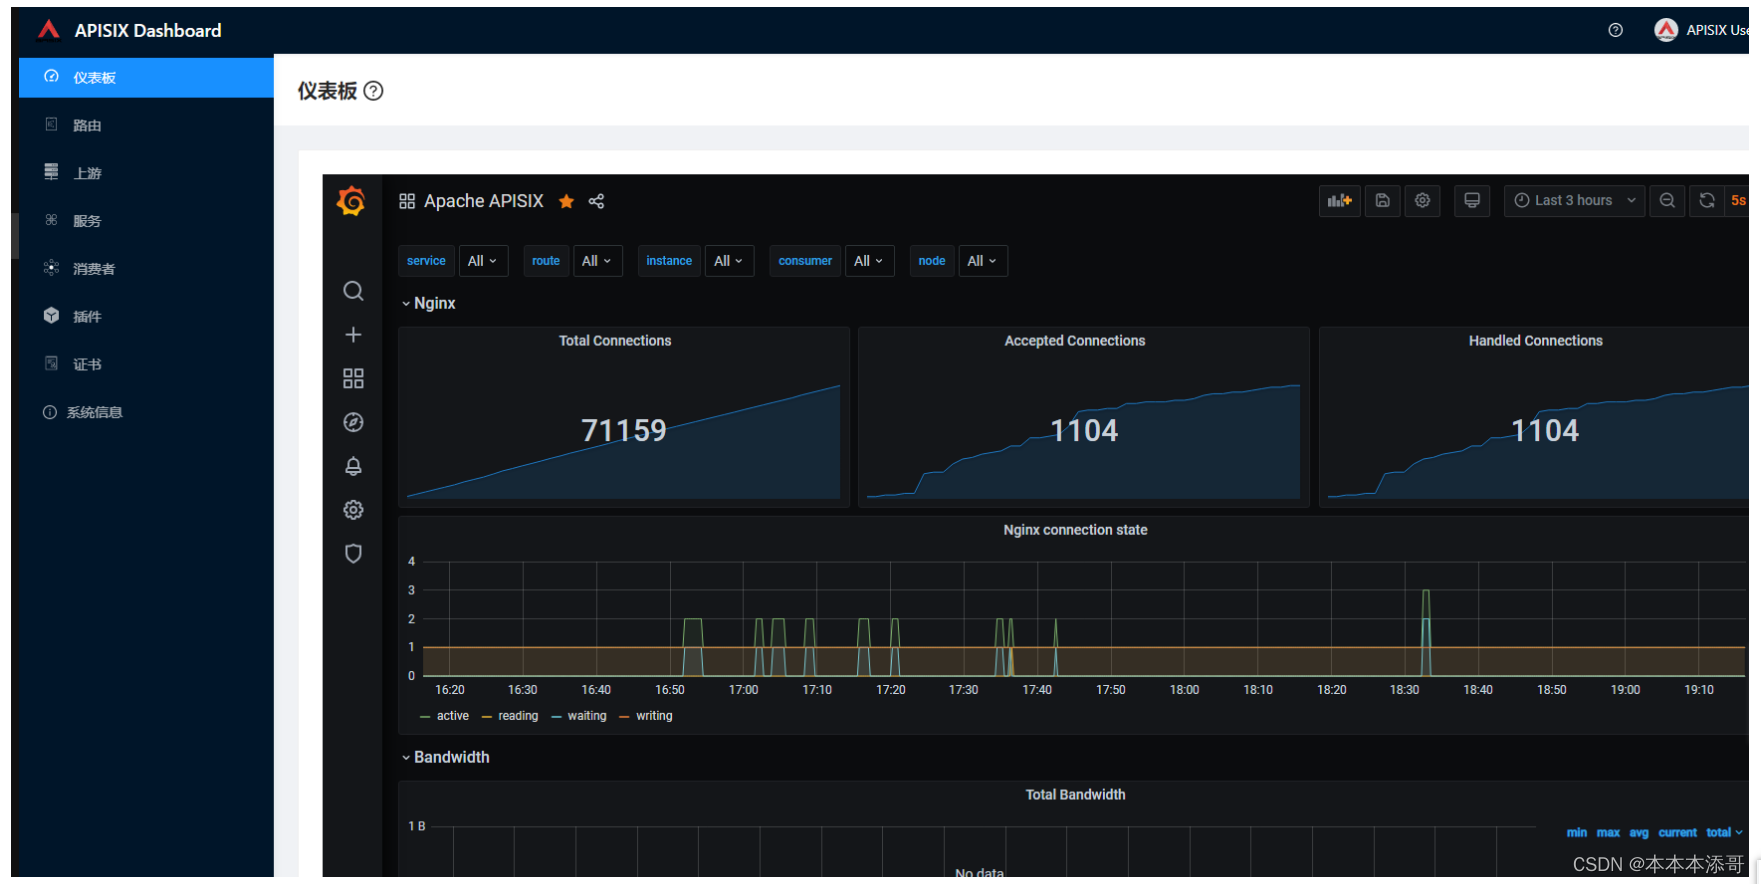Open the 证书 menu item

146,364
